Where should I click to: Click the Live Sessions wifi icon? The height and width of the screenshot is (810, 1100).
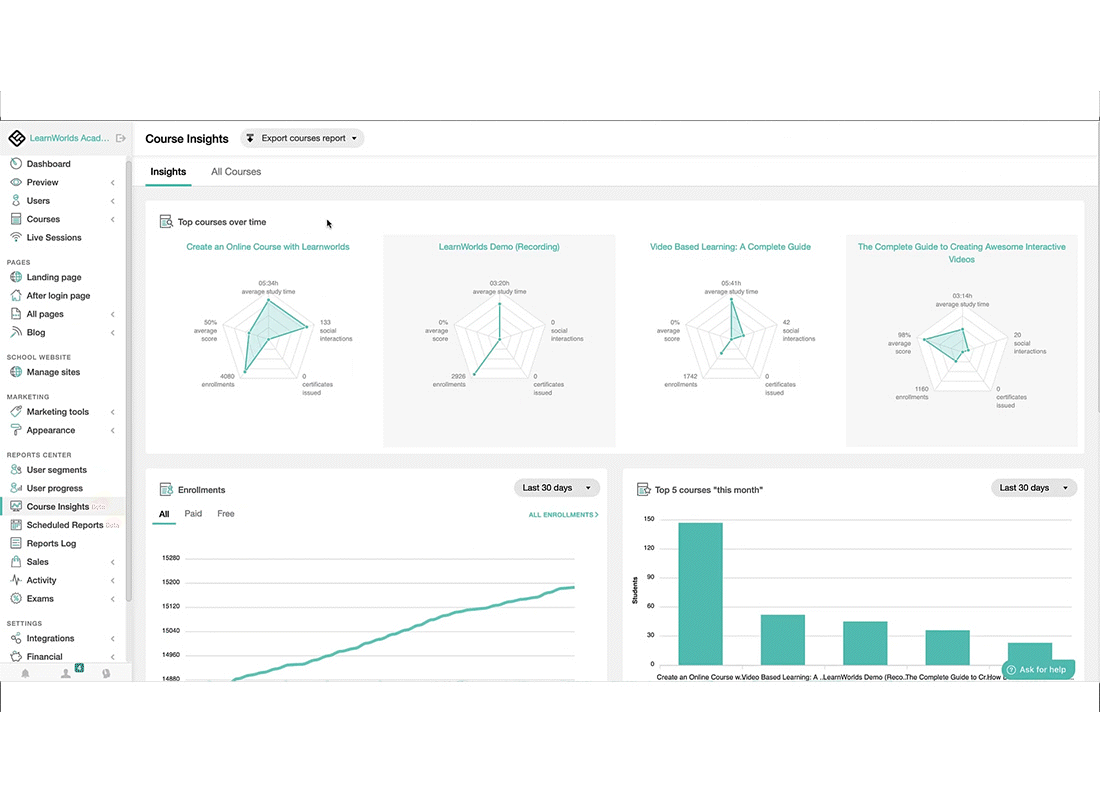coord(16,238)
